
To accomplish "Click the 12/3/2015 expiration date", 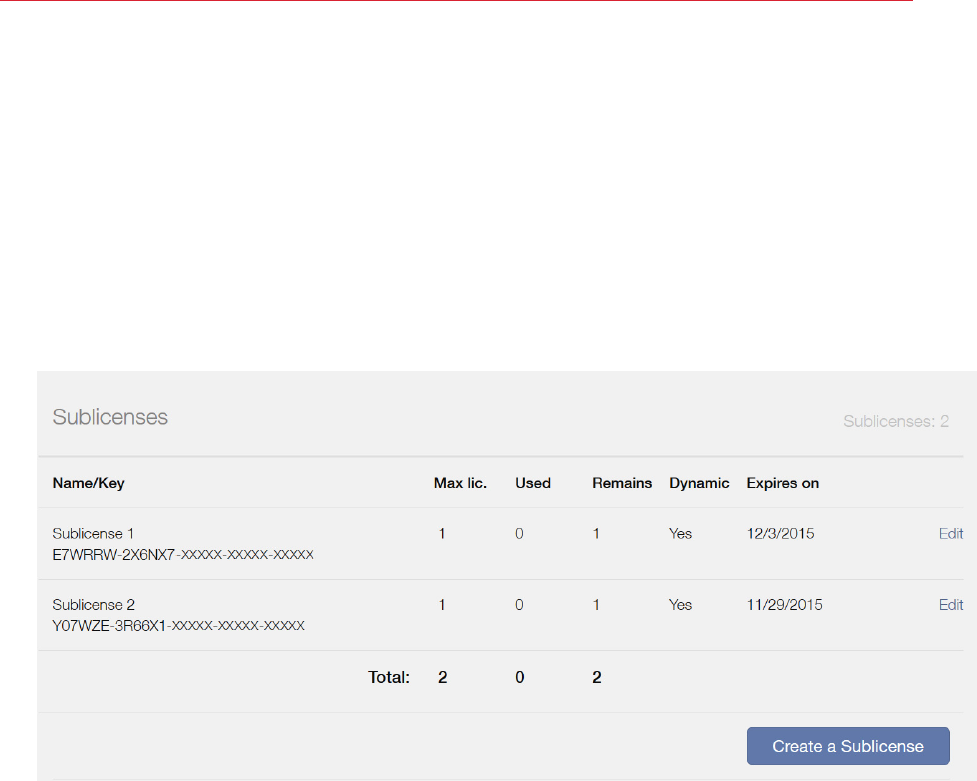I will click(780, 534).
